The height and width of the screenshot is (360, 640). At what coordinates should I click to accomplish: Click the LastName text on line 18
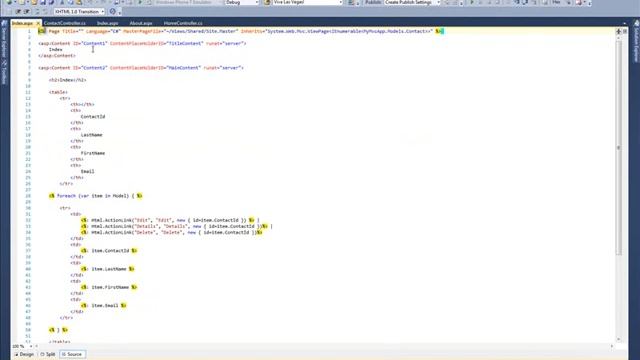tap(91, 135)
